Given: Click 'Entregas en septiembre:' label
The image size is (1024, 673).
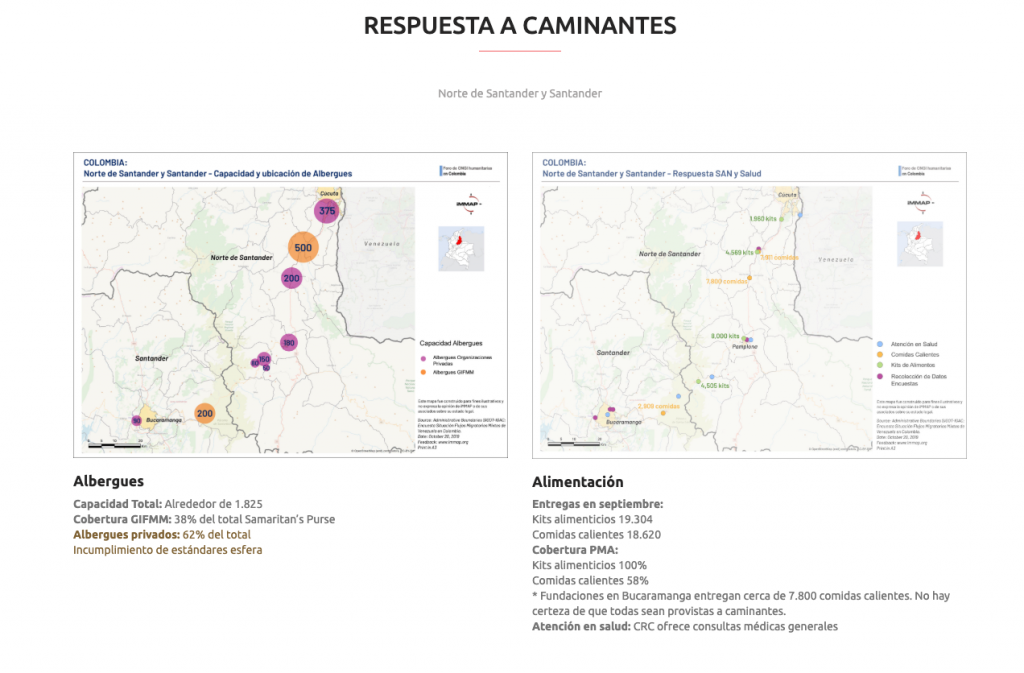Looking at the screenshot, I should click(598, 504).
